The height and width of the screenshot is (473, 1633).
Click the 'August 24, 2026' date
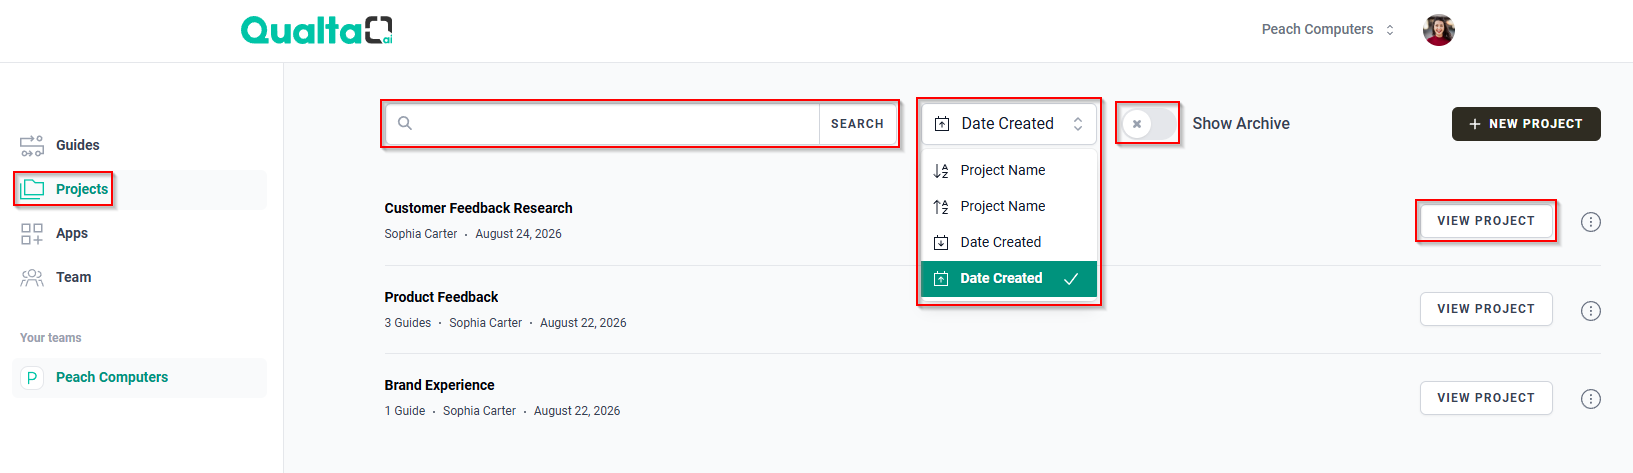[518, 234]
